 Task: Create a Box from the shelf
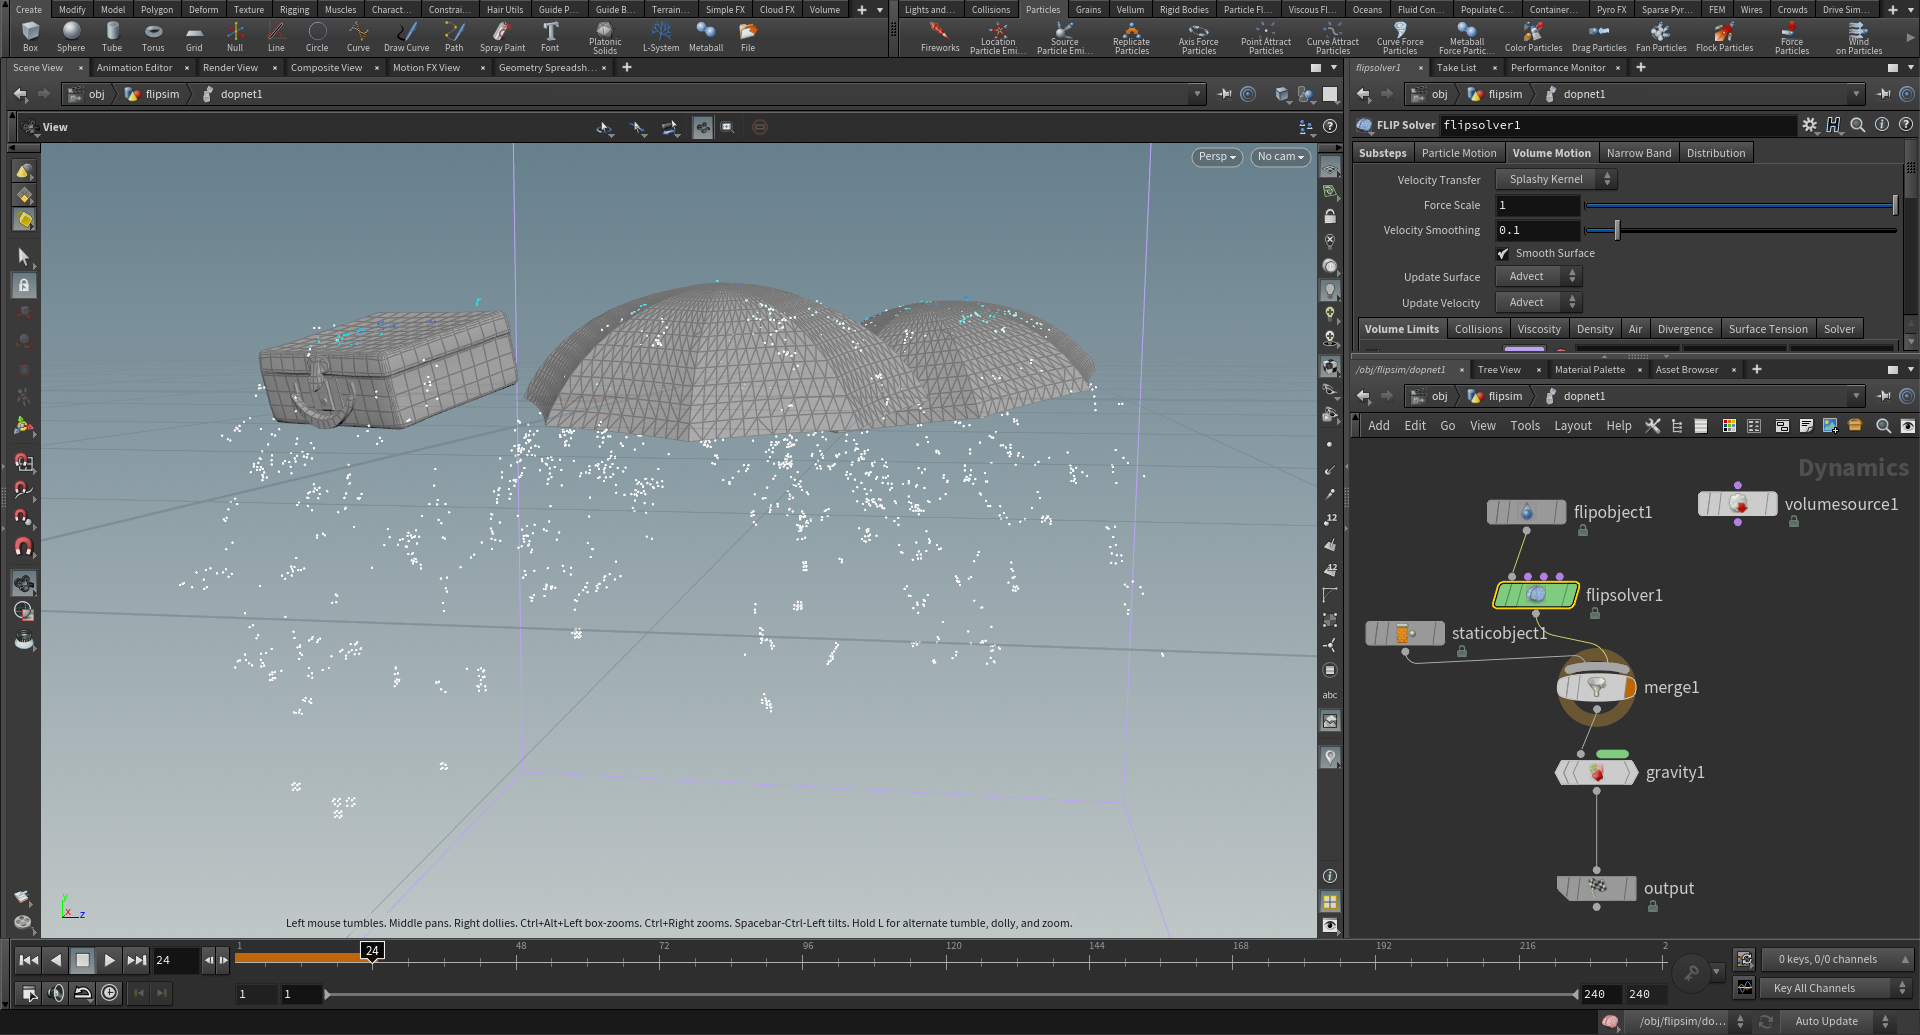coord(30,37)
